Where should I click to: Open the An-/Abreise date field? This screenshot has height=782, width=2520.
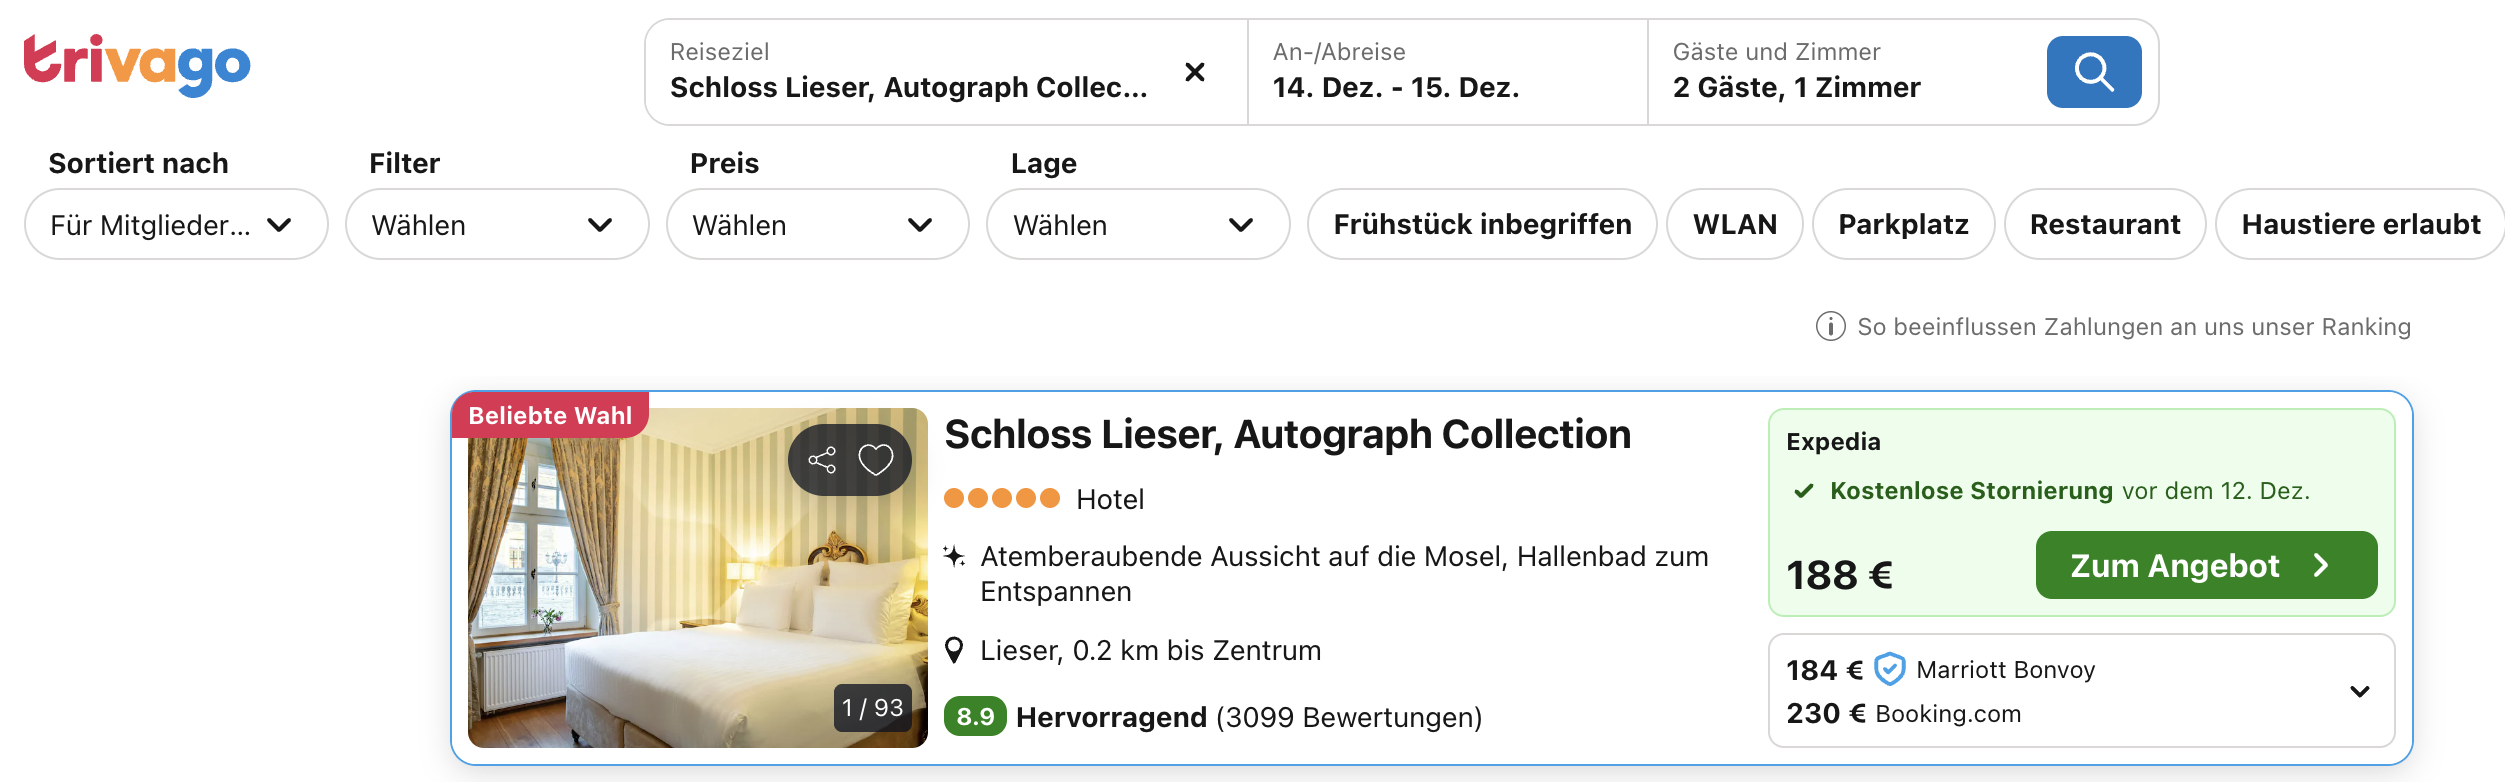click(x=1446, y=72)
